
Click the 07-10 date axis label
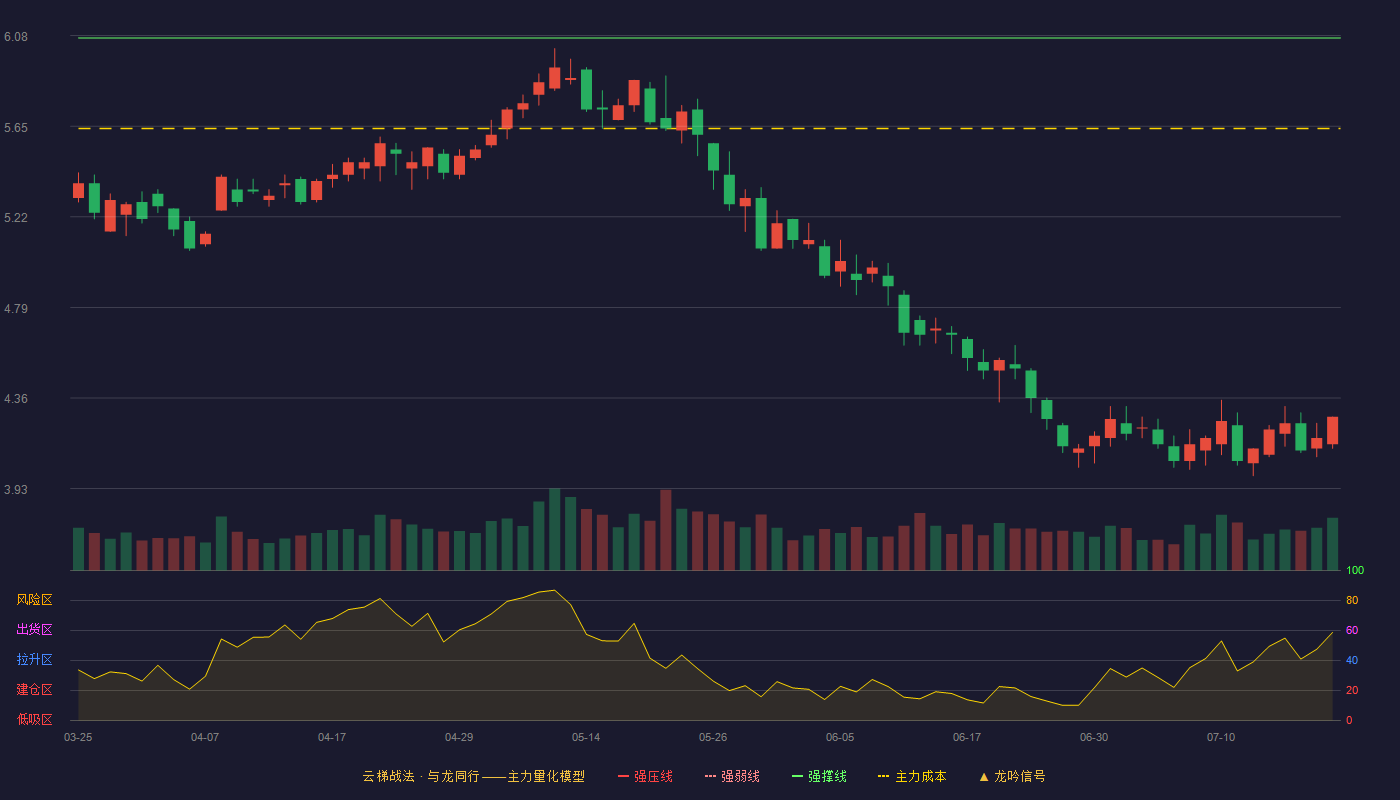coord(1221,737)
